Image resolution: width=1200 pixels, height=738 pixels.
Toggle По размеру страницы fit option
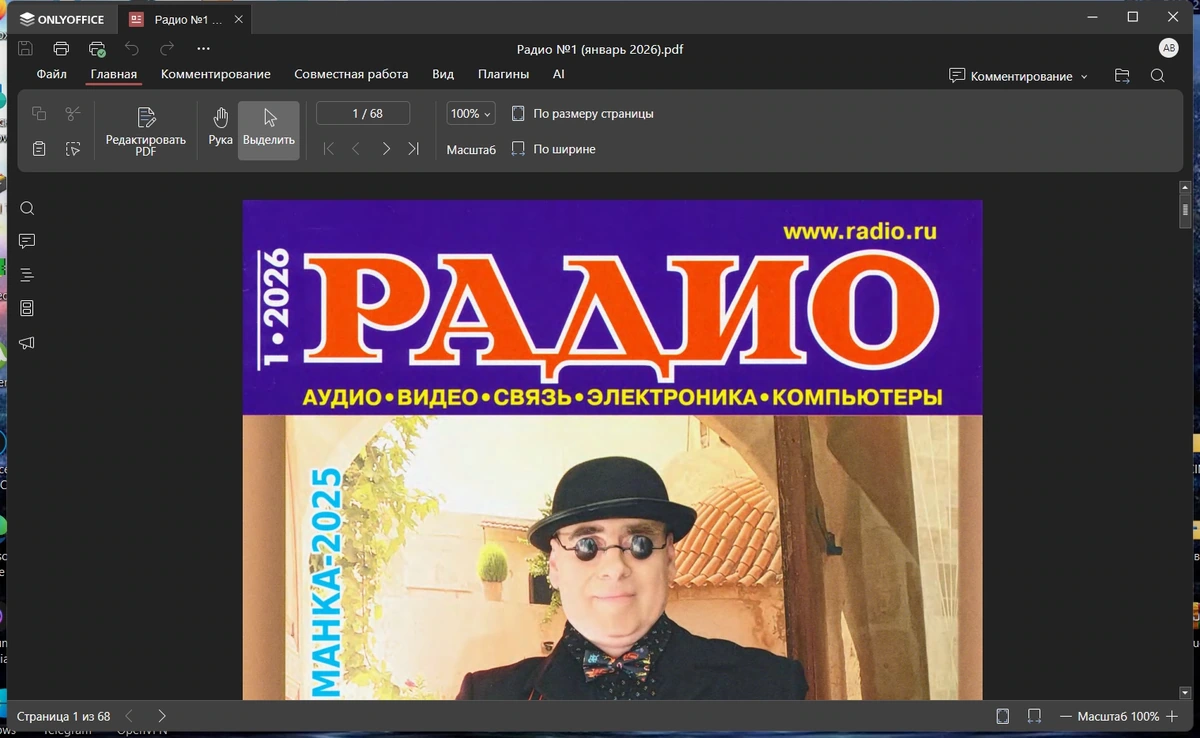click(x=583, y=114)
